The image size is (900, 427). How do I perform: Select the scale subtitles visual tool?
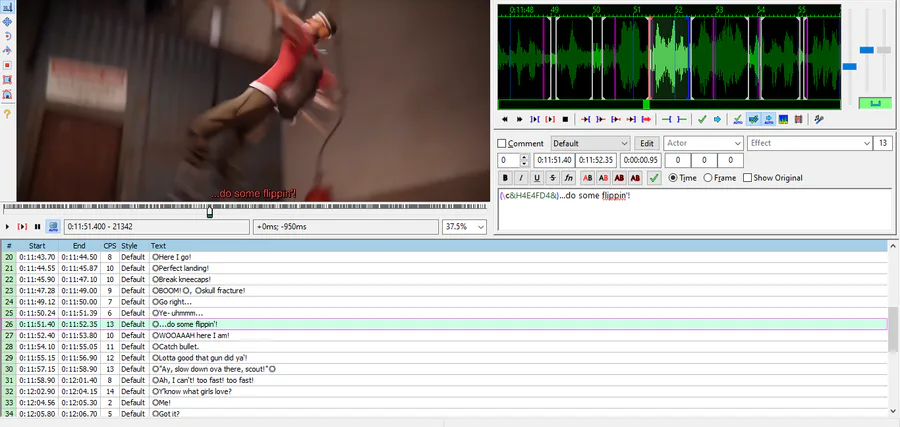click(x=7, y=65)
